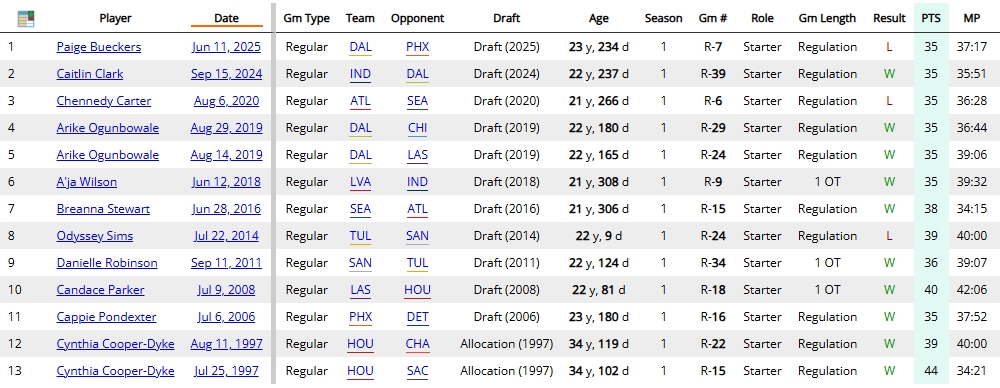The height and width of the screenshot is (388, 1000).
Task: Open Paige Bueckers player page
Action: (x=99, y=47)
